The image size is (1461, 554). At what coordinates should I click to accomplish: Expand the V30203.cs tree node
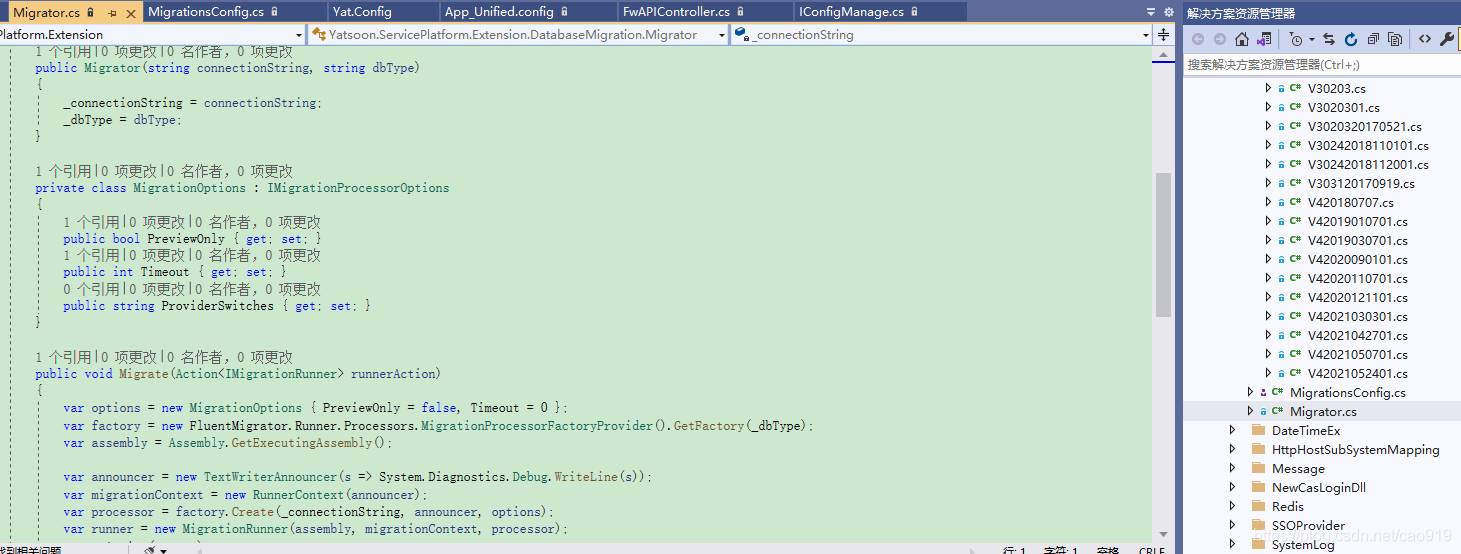(x=1268, y=88)
